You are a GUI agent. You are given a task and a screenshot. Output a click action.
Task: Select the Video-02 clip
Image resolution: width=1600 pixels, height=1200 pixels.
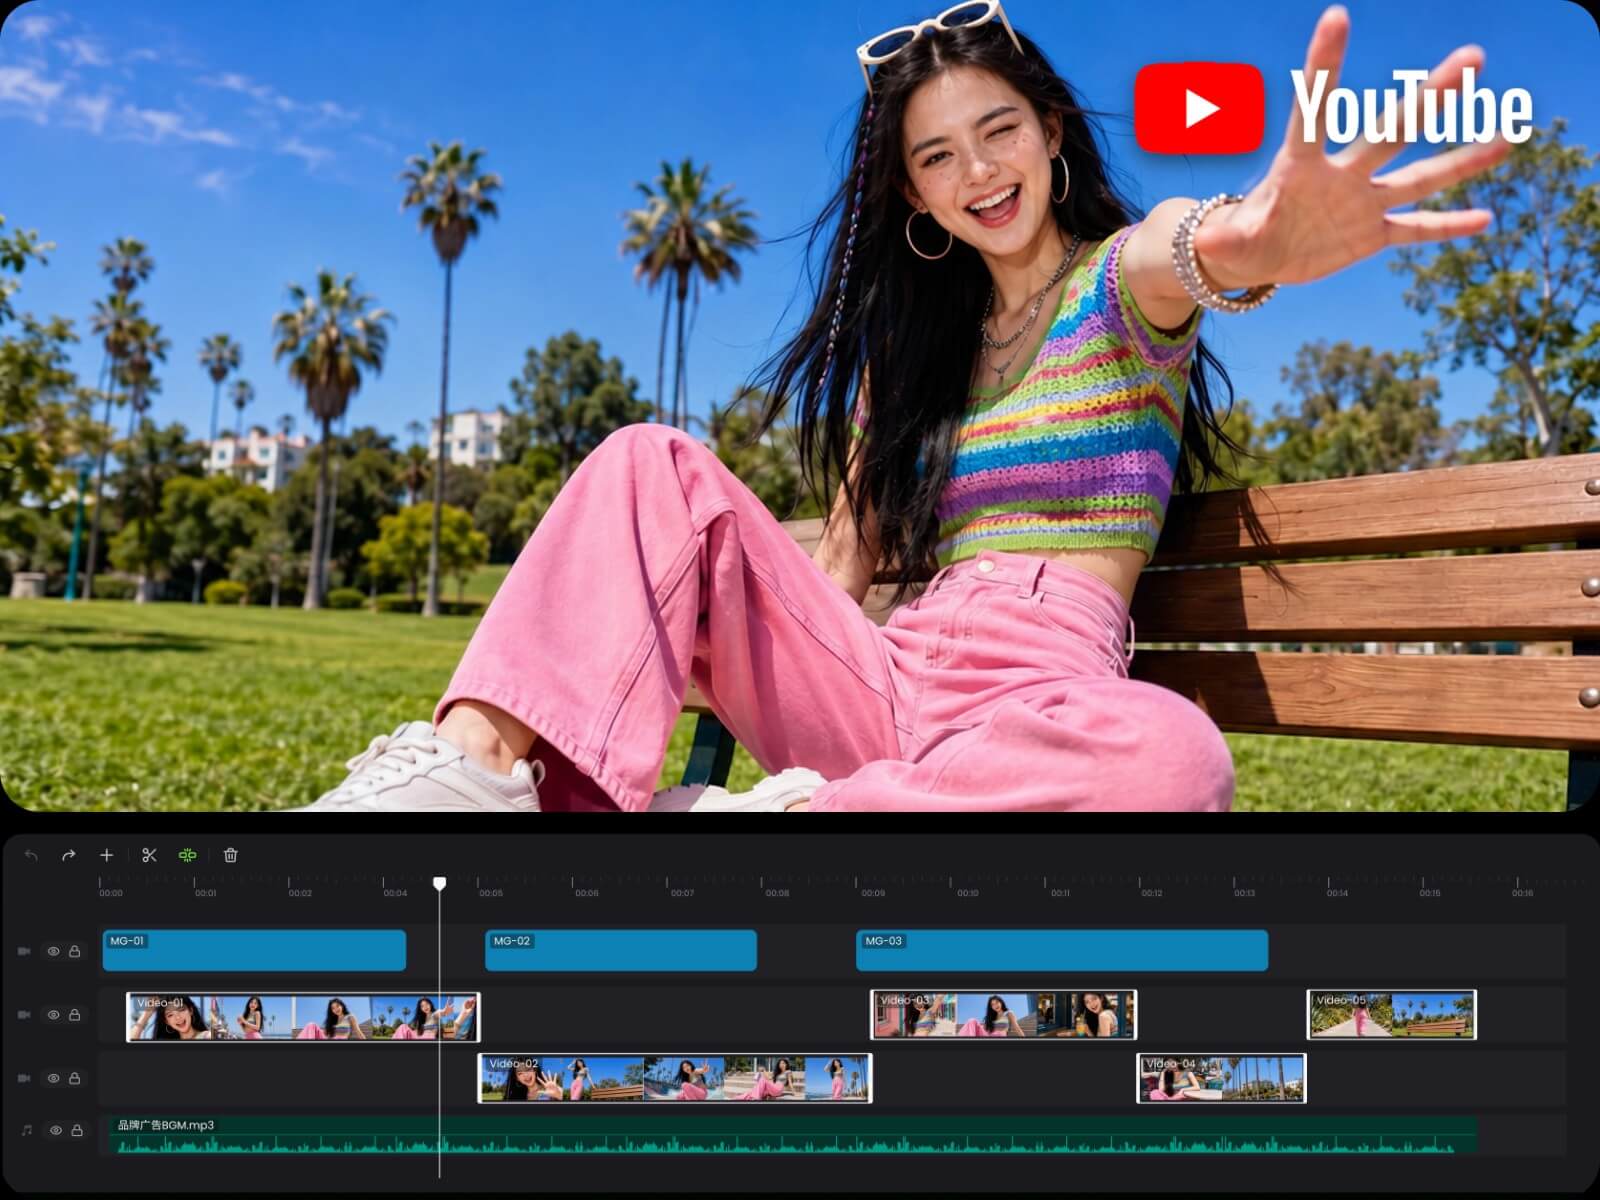[x=675, y=1078]
